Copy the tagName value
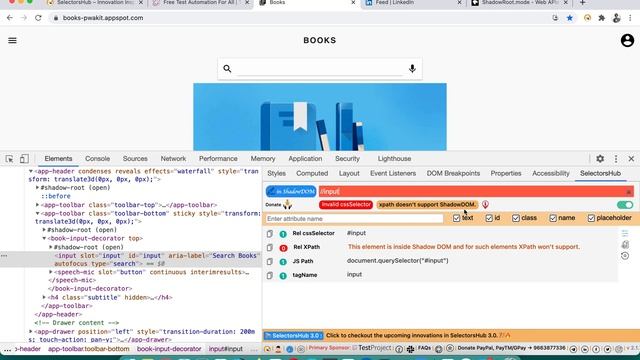 (270, 276)
